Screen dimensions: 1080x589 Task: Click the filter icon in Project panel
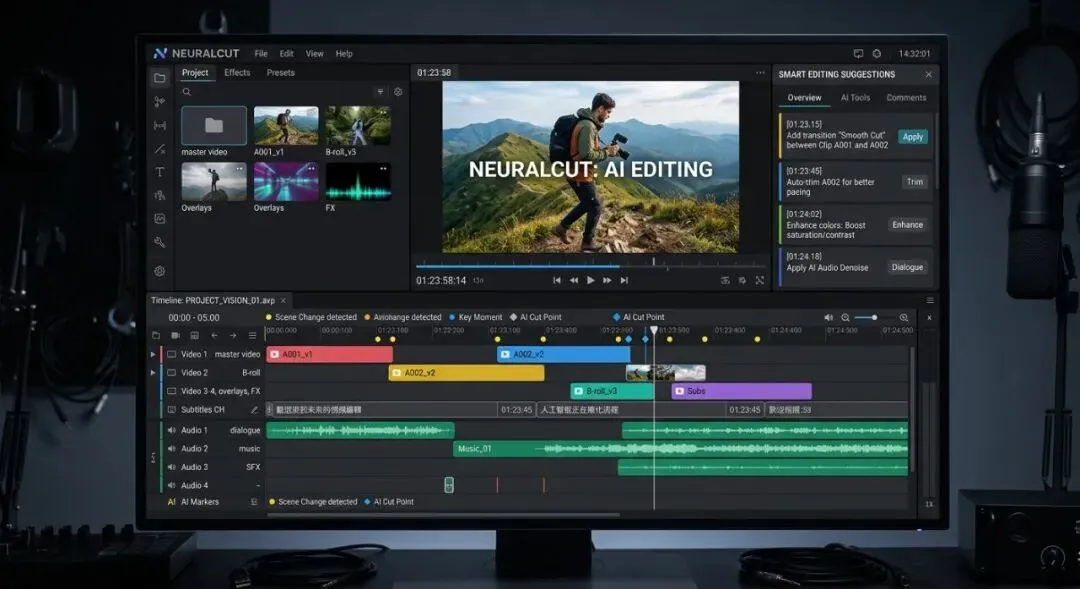click(380, 92)
